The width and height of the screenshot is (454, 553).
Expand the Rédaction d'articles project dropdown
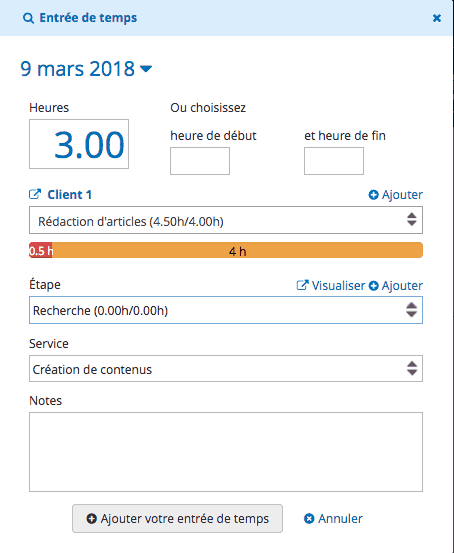226,220
